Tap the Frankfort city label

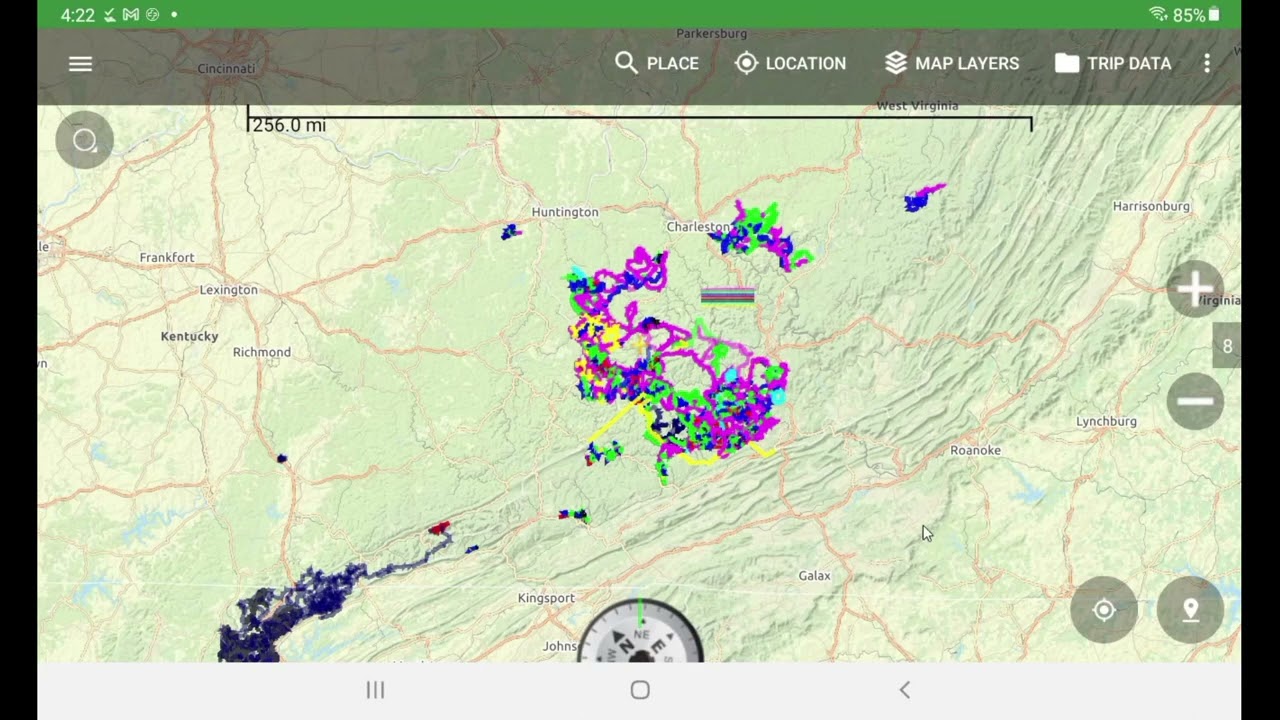[167, 257]
